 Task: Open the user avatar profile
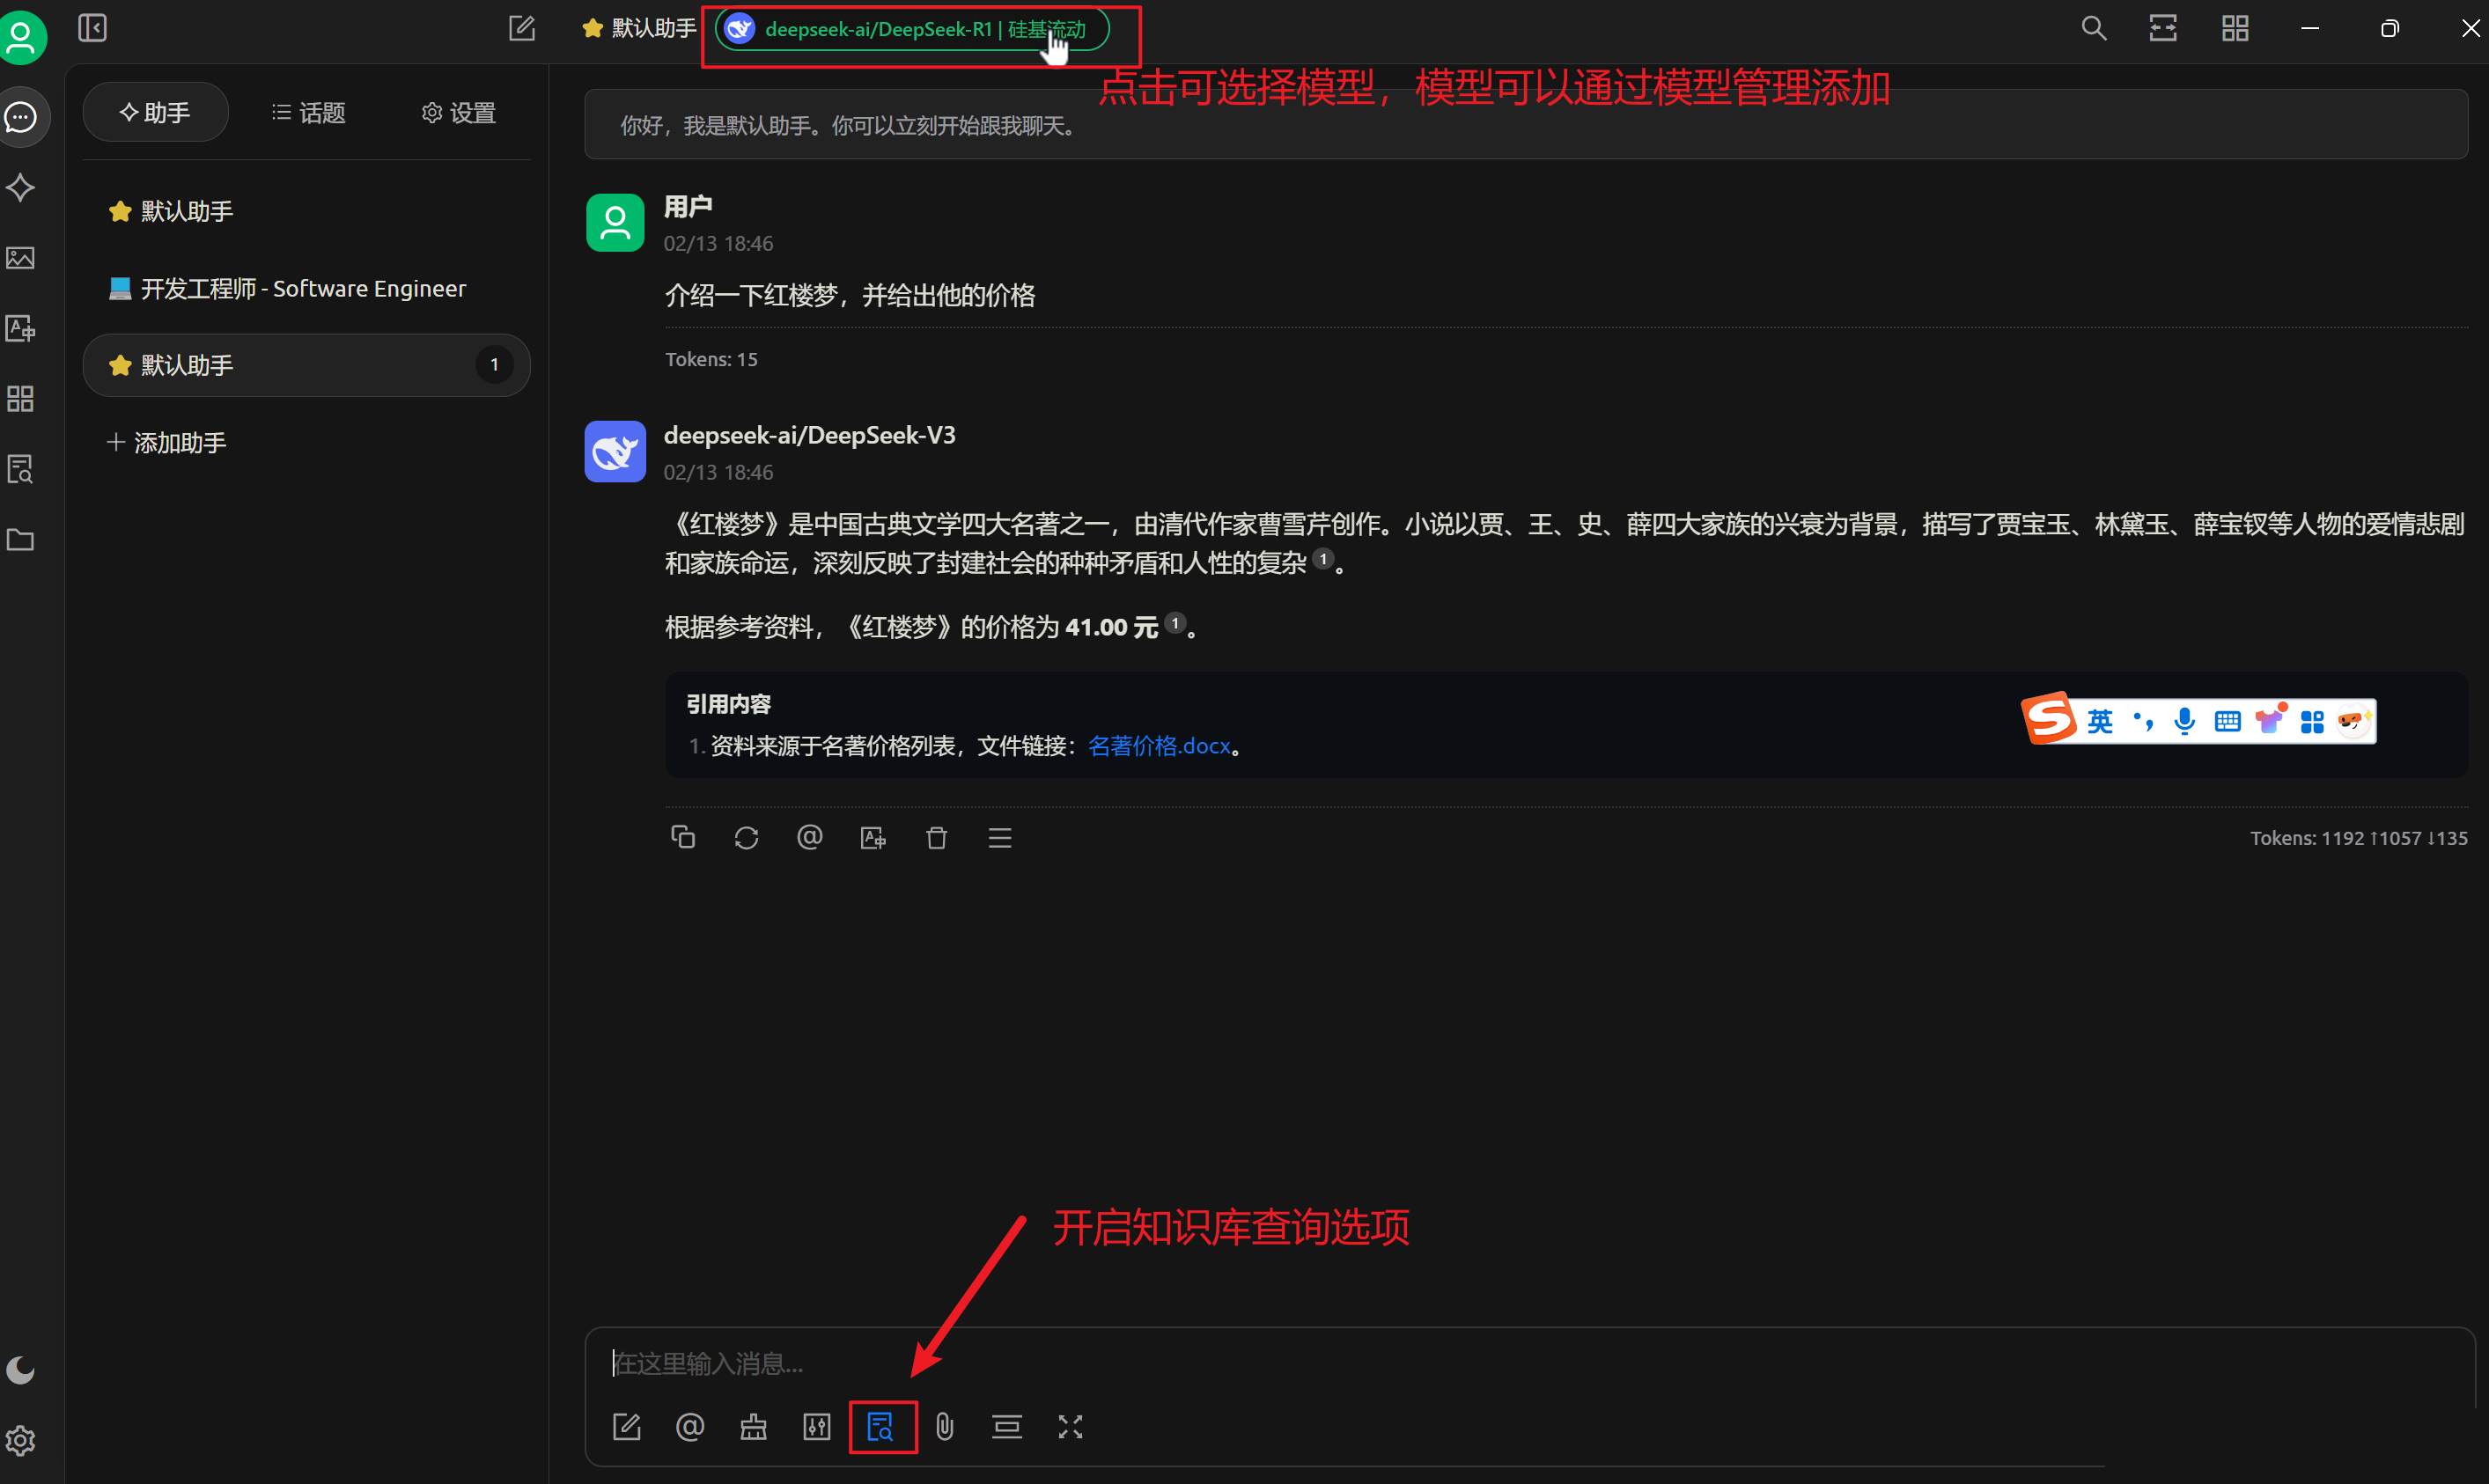pos(22,38)
